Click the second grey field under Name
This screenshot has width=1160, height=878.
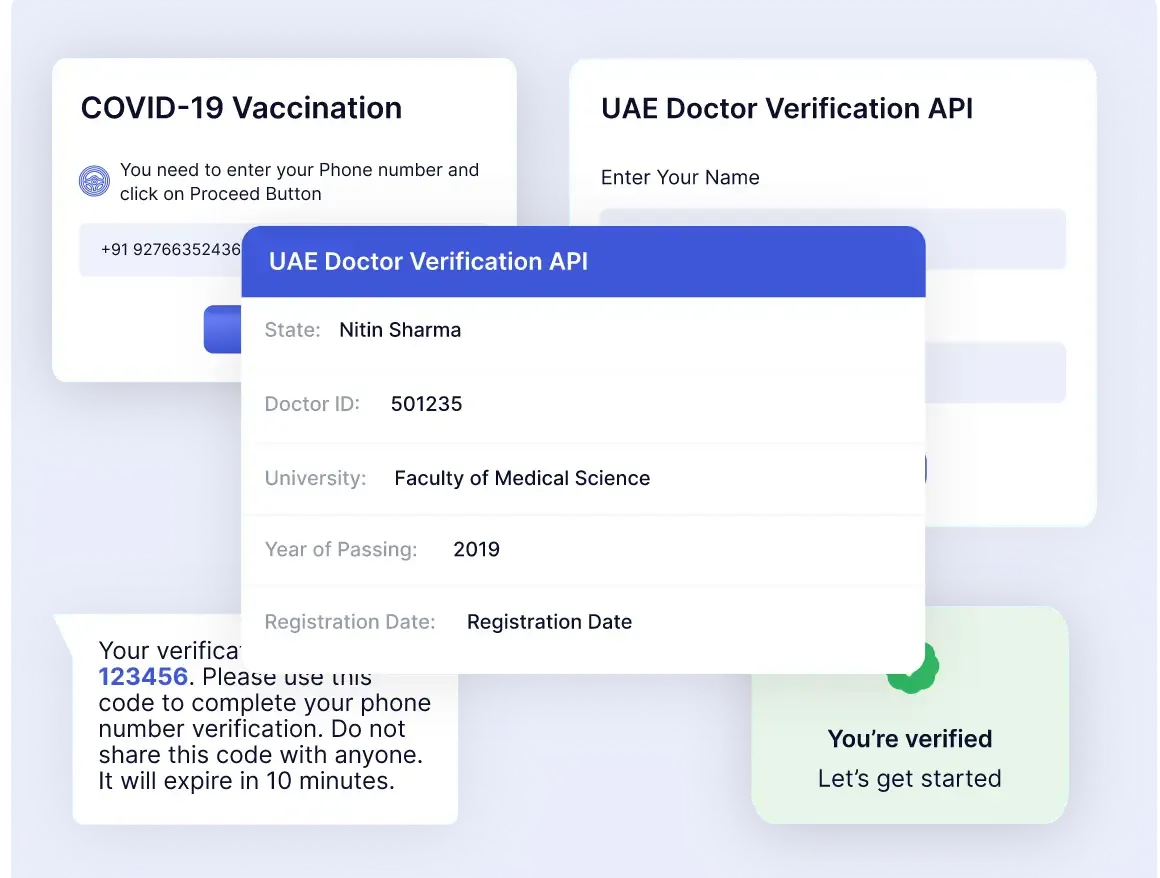pos(995,373)
